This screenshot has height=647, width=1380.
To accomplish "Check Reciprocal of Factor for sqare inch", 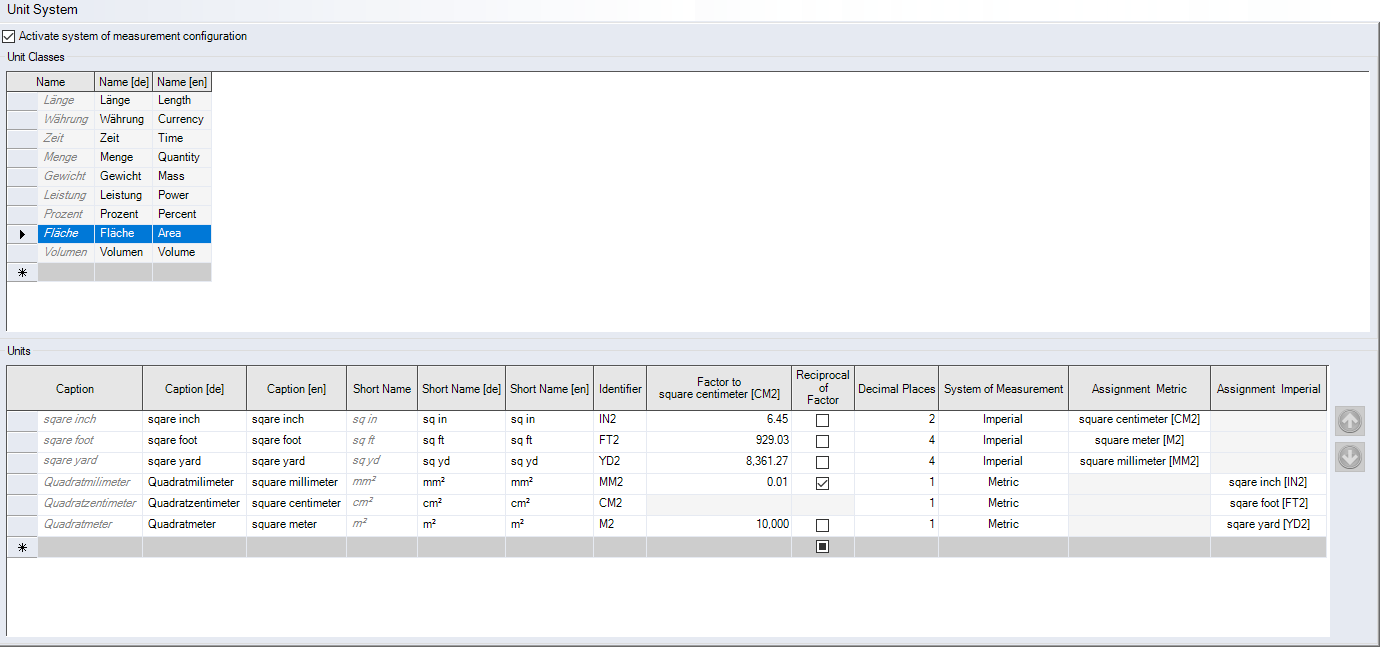I will (822, 420).
